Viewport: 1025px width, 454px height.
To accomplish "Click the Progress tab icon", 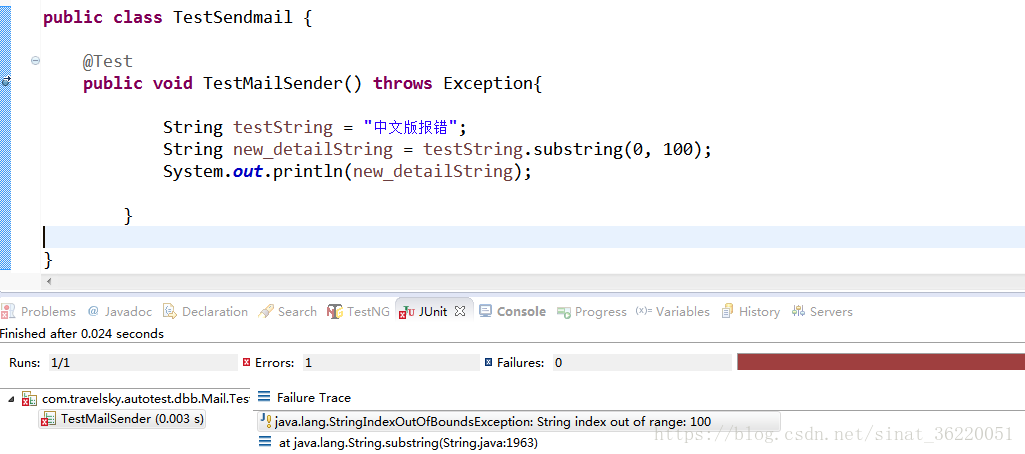I will point(563,312).
